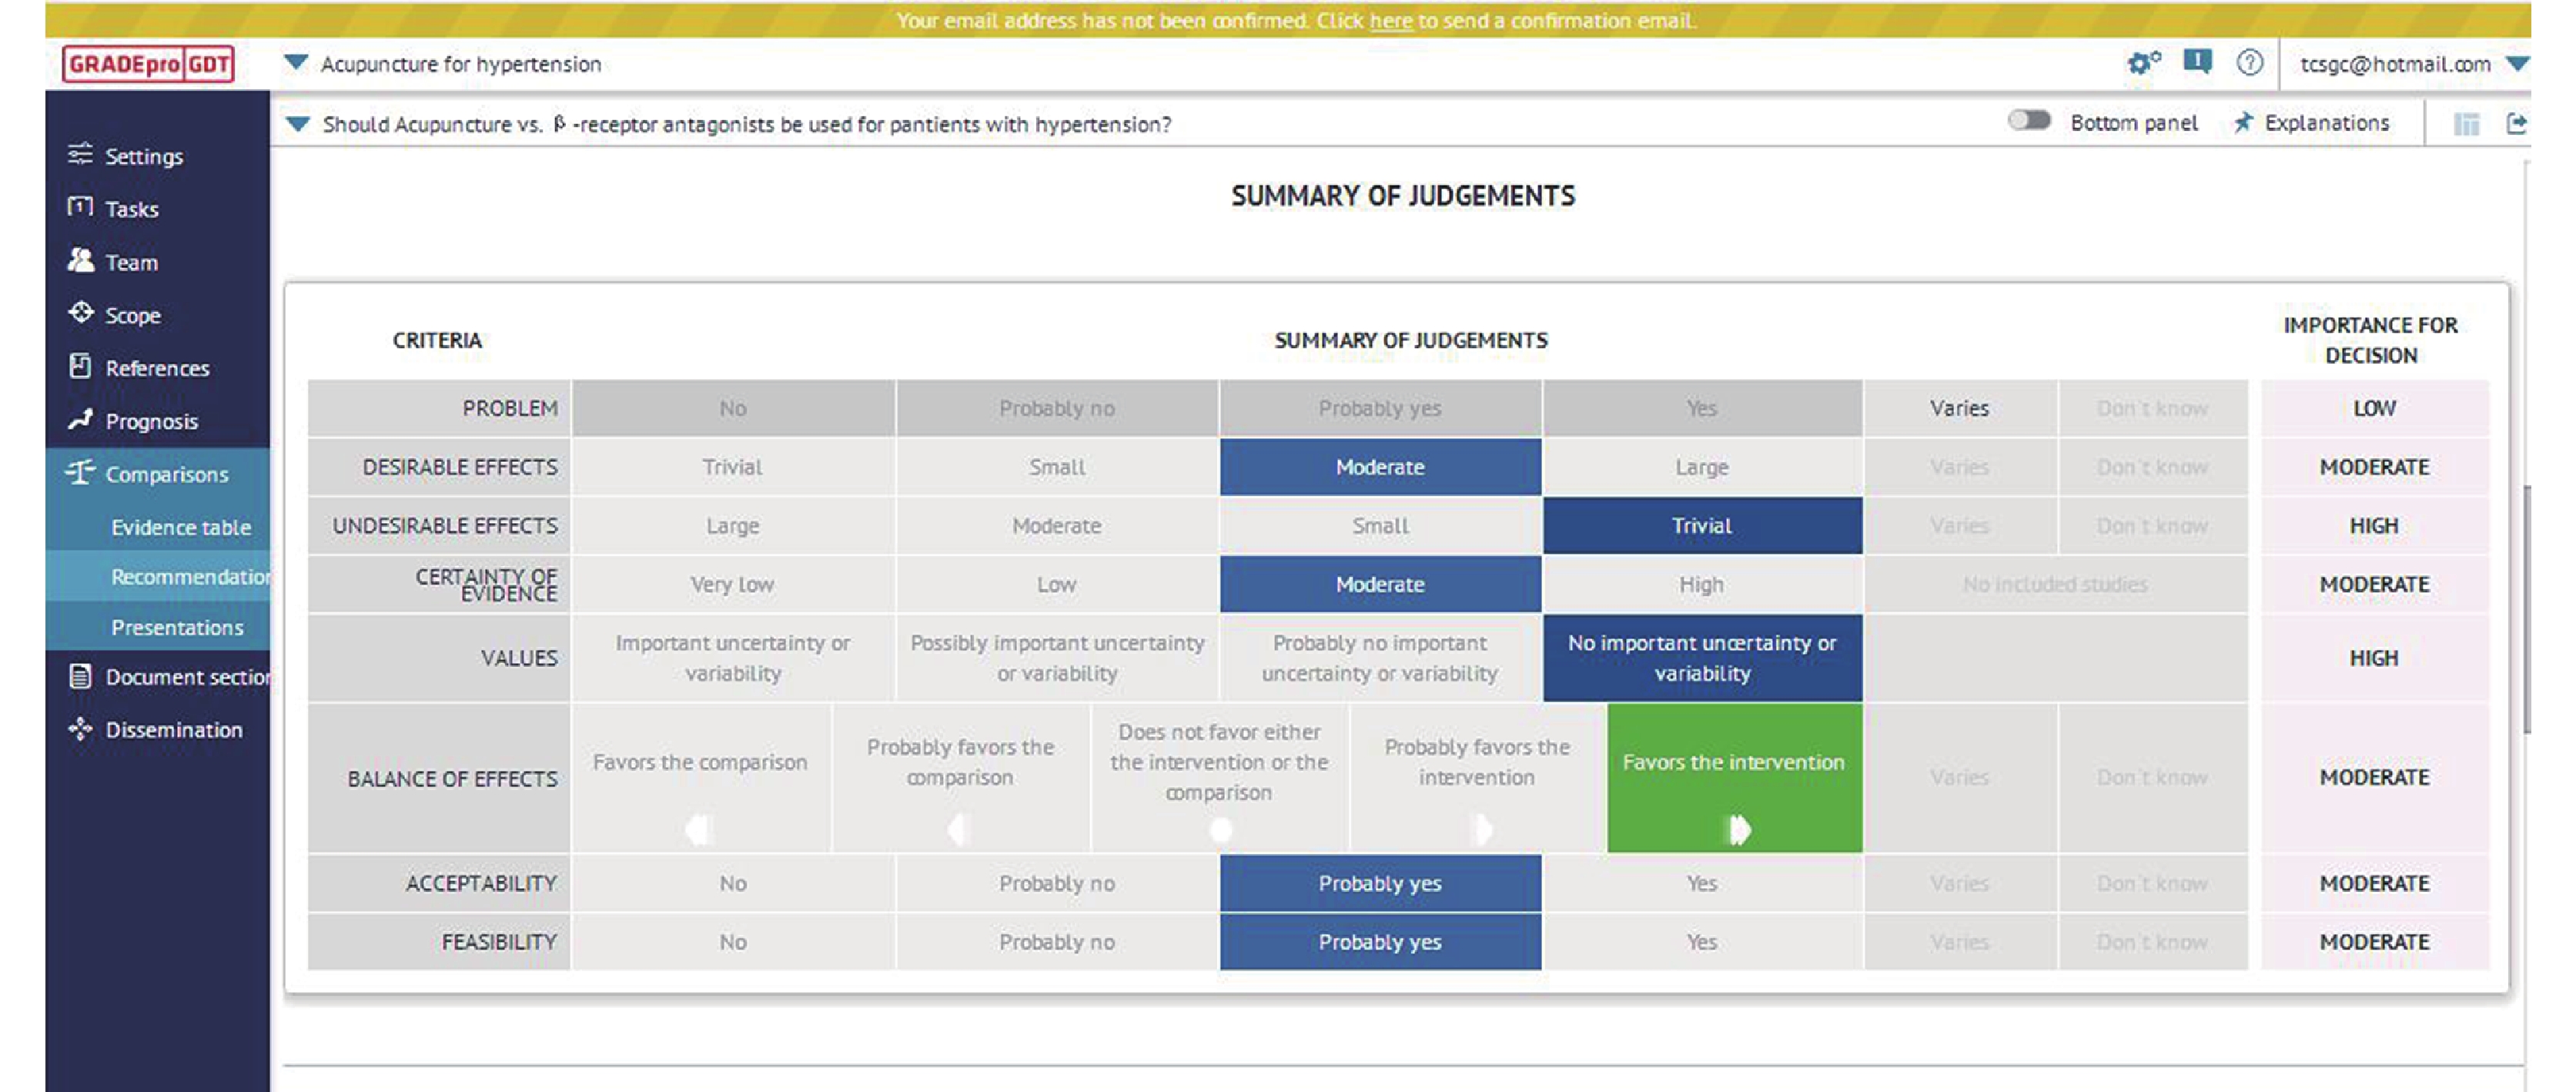Select the Favors the comparison radio marker
The image size is (2576, 1092).
[699, 829]
